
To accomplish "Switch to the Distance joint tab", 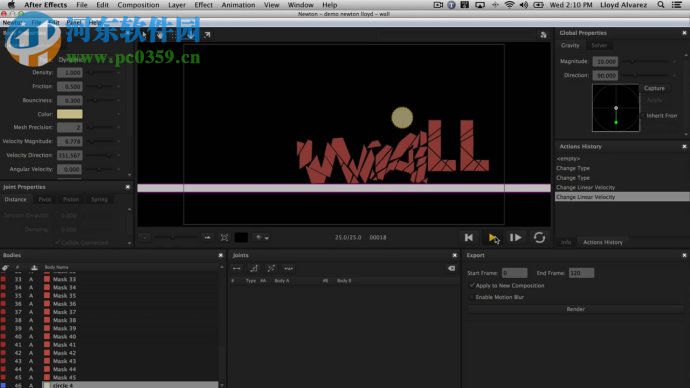I will pos(15,199).
